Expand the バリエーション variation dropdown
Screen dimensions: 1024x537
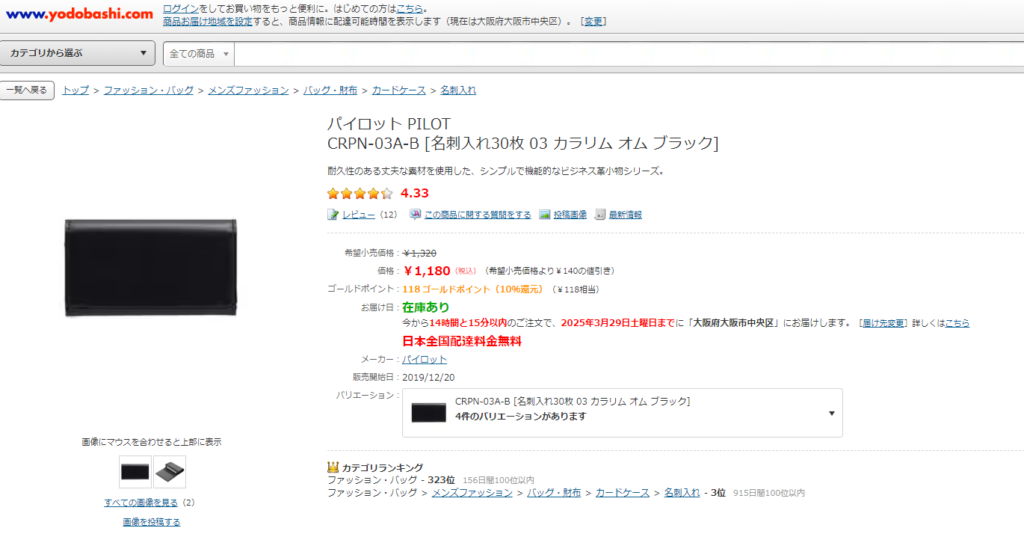pyautogui.click(x=622, y=413)
